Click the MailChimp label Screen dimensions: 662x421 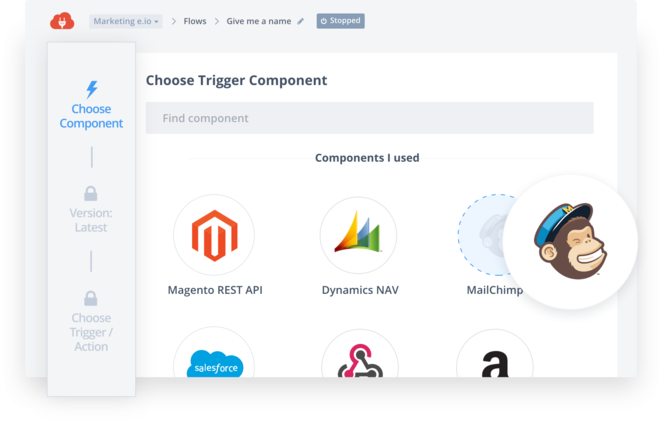[494, 290]
